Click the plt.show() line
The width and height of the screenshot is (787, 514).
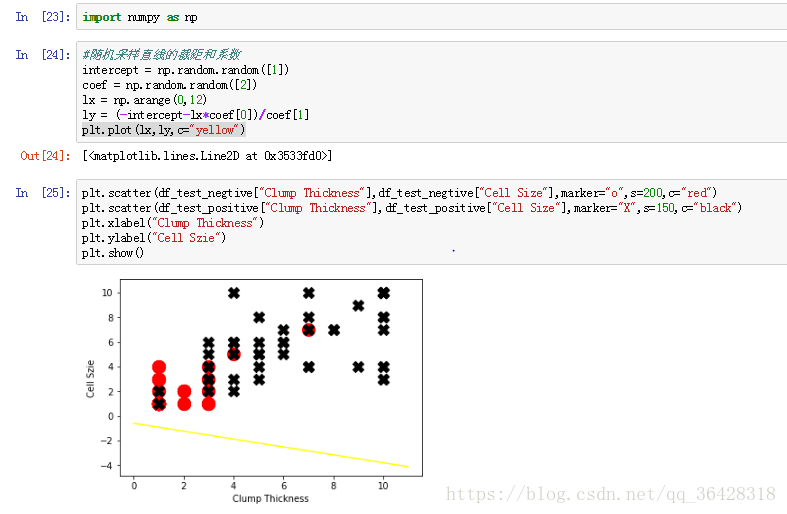113,253
